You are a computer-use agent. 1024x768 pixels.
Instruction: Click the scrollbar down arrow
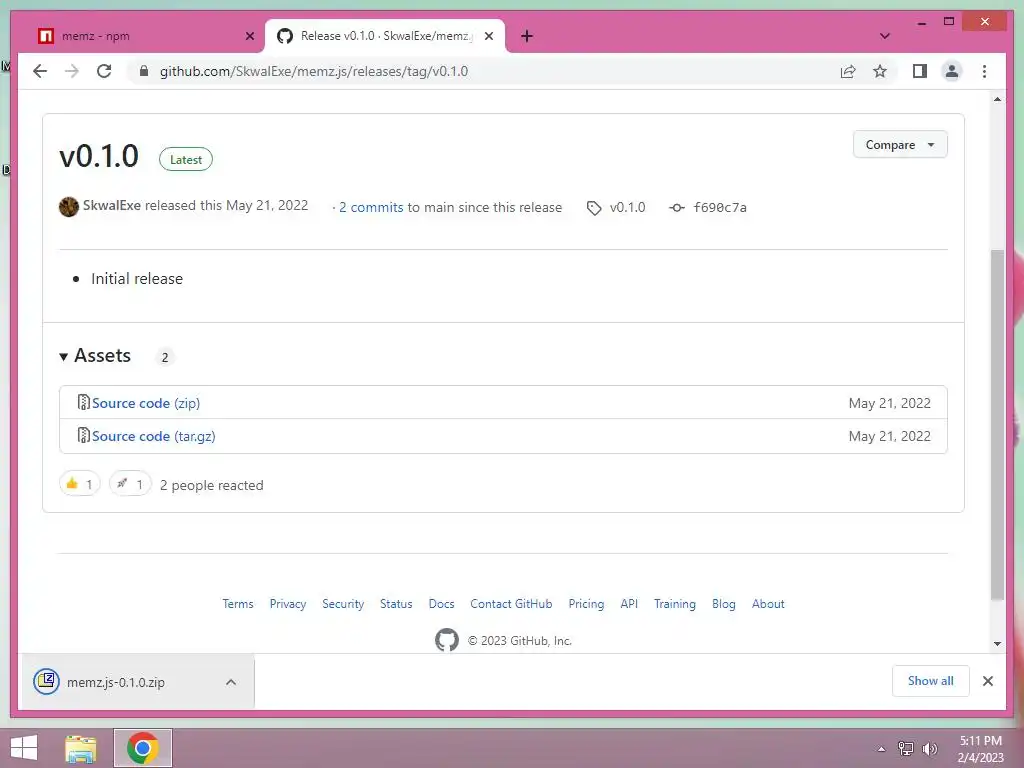click(x=997, y=644)
